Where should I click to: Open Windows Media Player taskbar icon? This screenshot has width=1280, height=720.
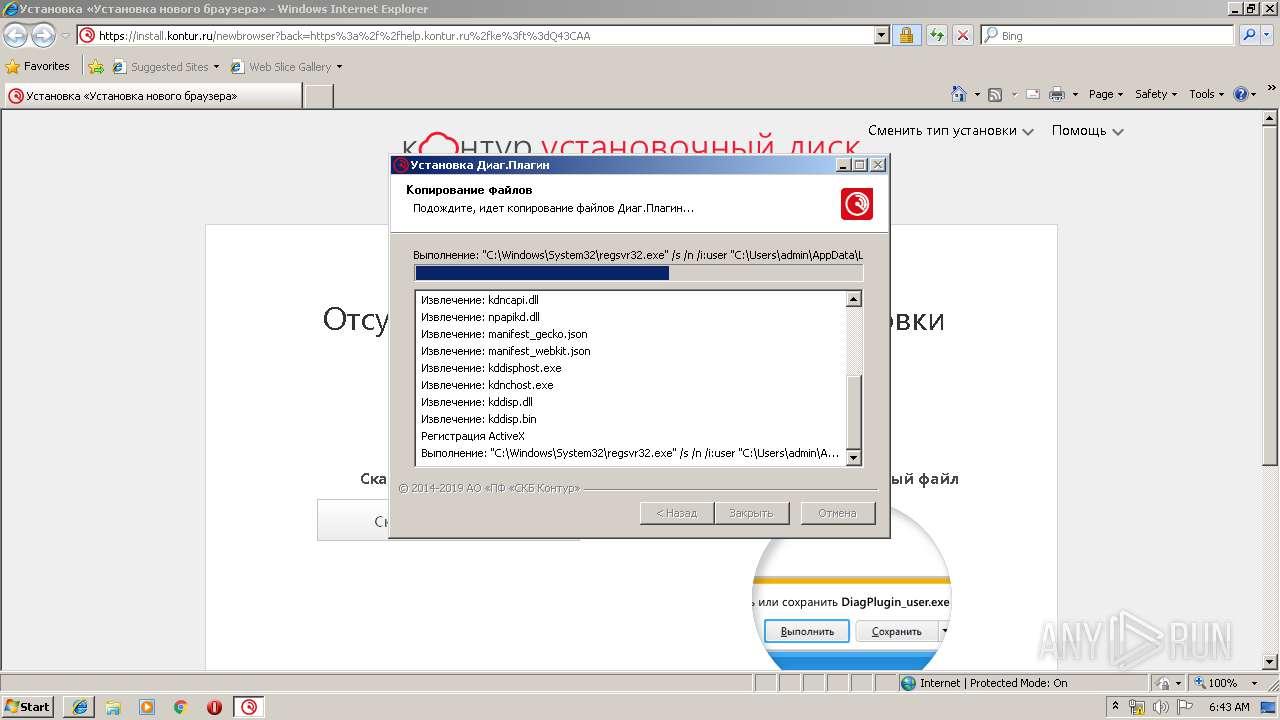(x=147, y=707)
